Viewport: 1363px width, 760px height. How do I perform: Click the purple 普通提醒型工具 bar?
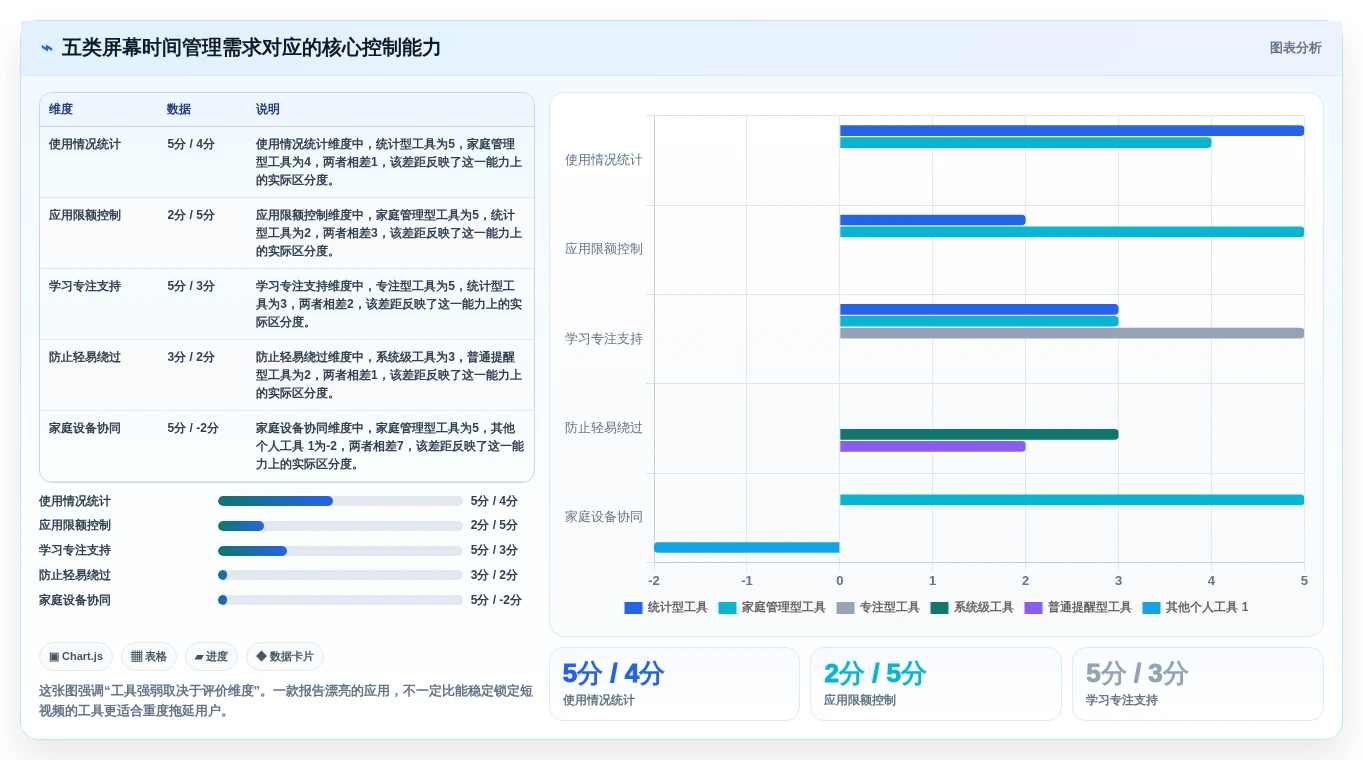pos(933,446)
